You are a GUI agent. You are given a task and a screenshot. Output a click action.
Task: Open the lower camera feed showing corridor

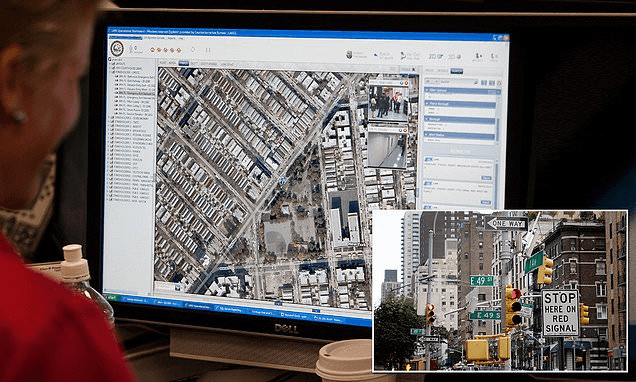click(x=387, y=150)
